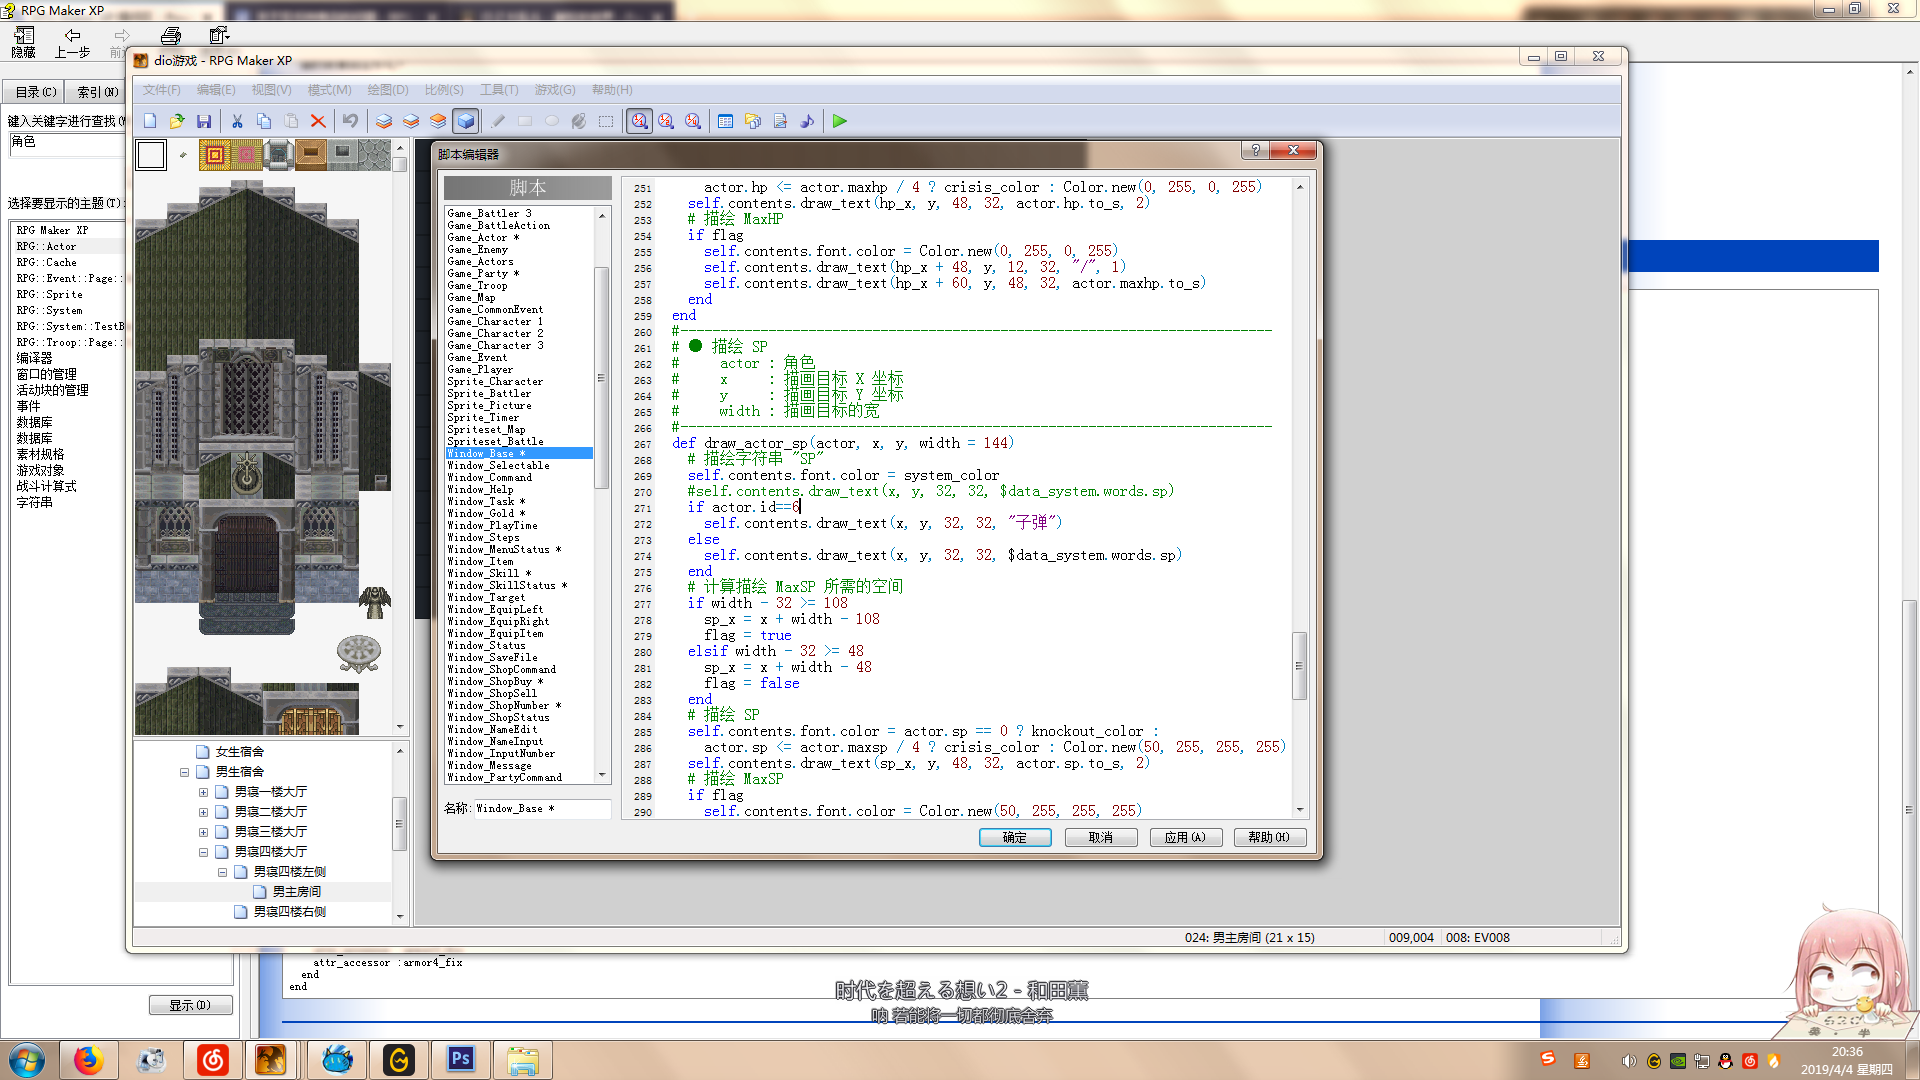The image size is (1920, 1080).
Task: Set zoom to the 1/1 scale icon
Action: click(639, 121)
